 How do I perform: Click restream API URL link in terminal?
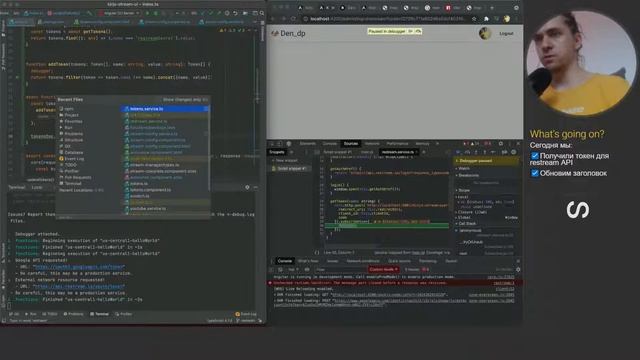pos(80,286)
